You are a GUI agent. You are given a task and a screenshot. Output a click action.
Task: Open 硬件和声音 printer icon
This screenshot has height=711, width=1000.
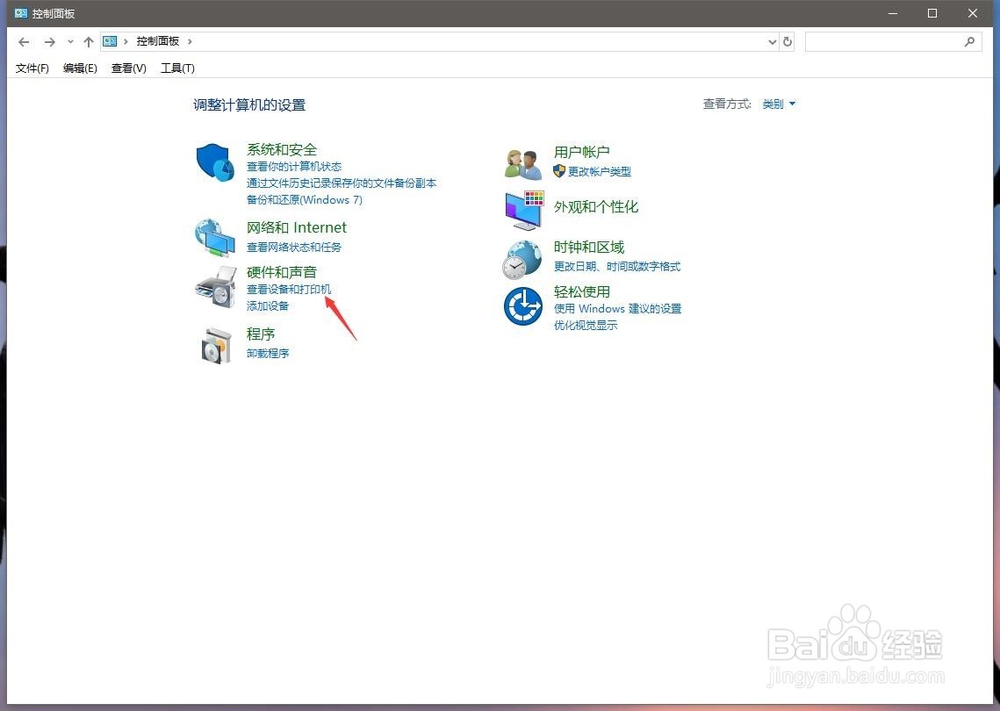(x=216, y=290)
